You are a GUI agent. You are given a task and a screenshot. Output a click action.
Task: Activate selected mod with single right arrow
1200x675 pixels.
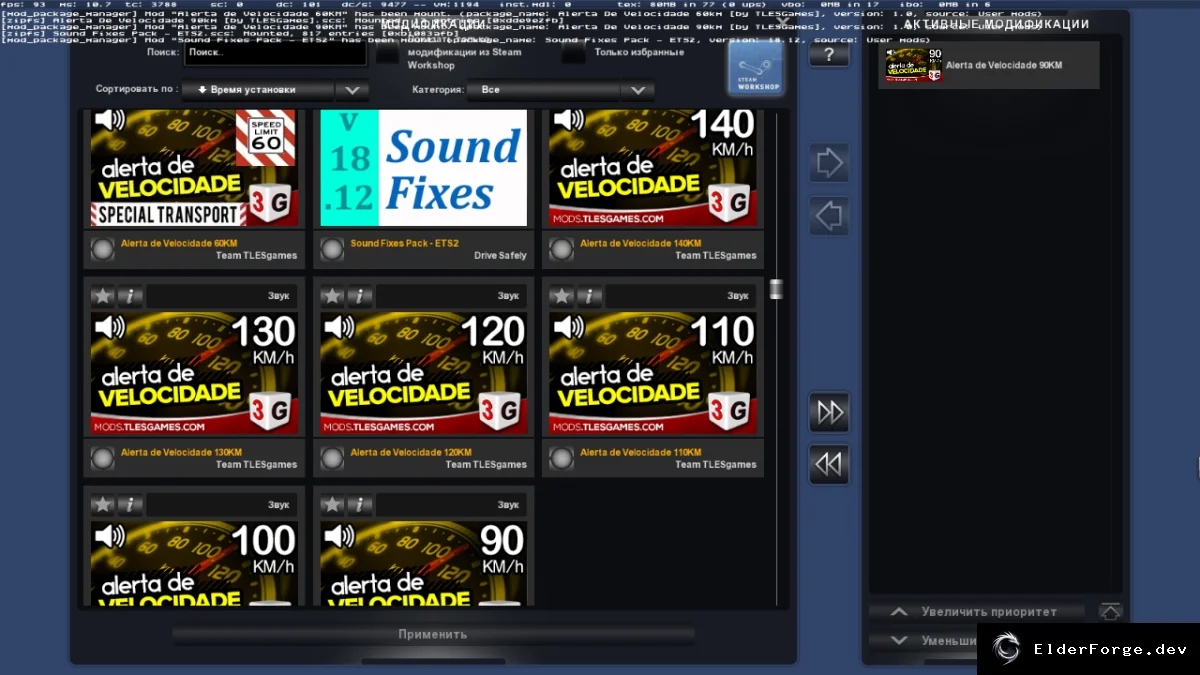[x=829, y=163]
